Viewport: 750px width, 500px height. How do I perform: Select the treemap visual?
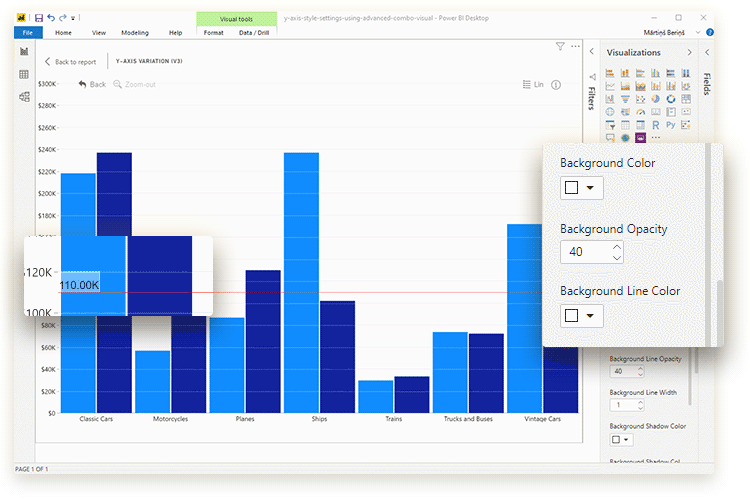click(686, 99)
